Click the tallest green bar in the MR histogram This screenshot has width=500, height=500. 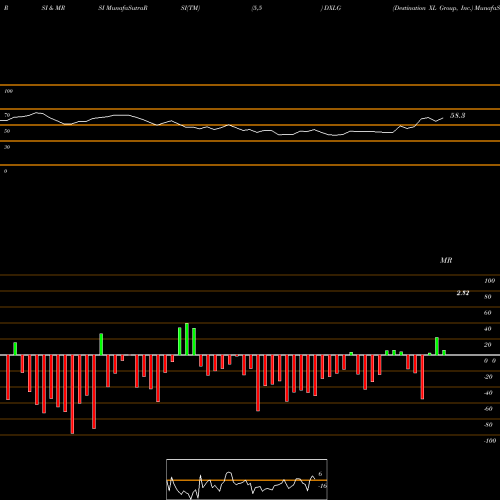pos(187,339)
